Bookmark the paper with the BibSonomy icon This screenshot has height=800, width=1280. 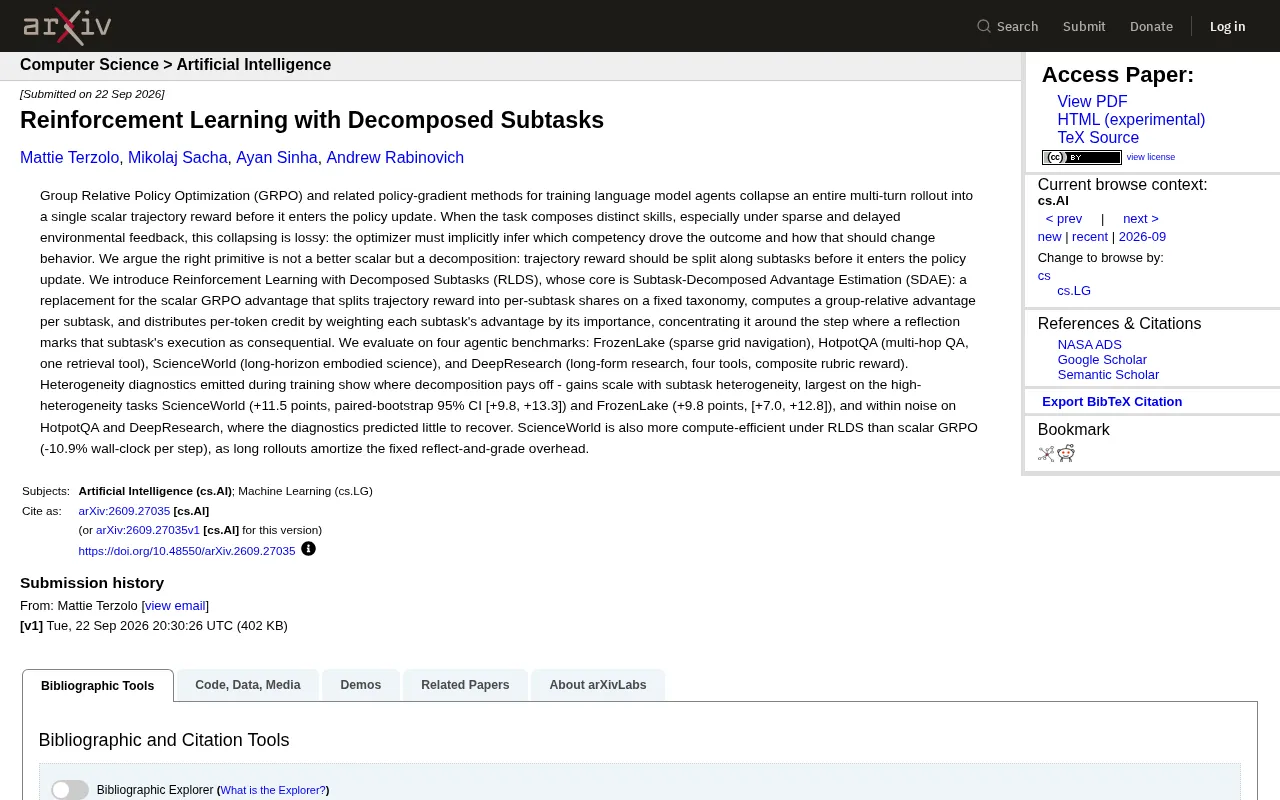(1046, 454)
